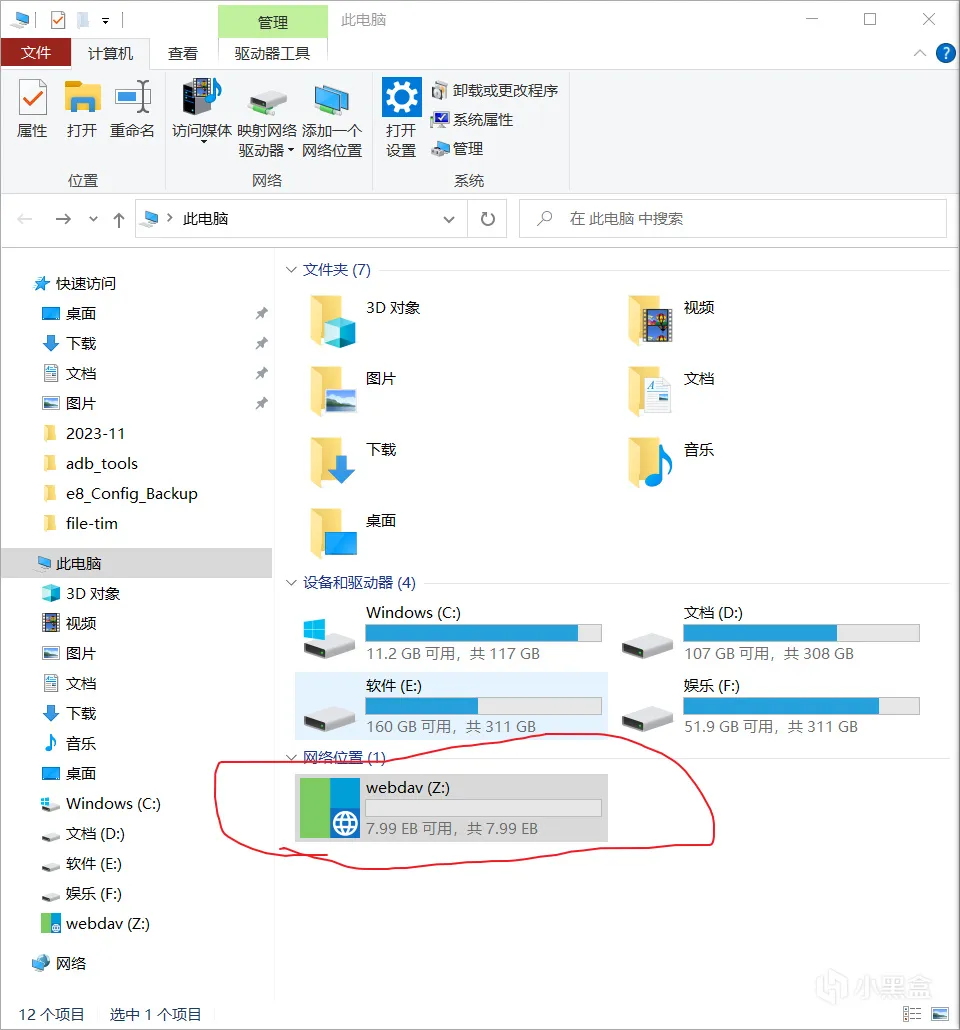The image size is (960, 1030).
Task: Select the 下载 downloads folder in main pane
Action: (355, 462)
